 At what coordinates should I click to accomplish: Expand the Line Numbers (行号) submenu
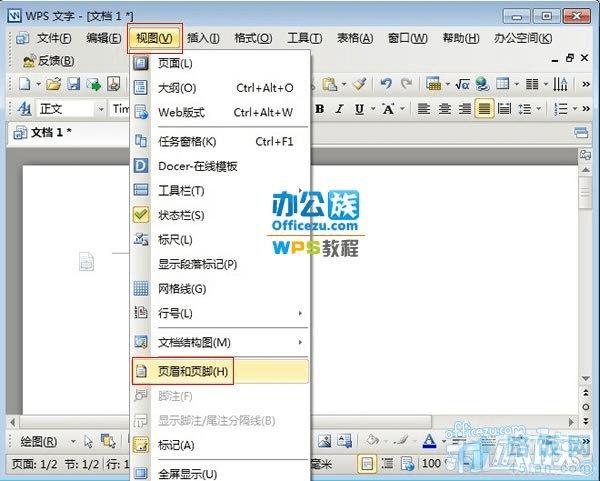point(220,313)
